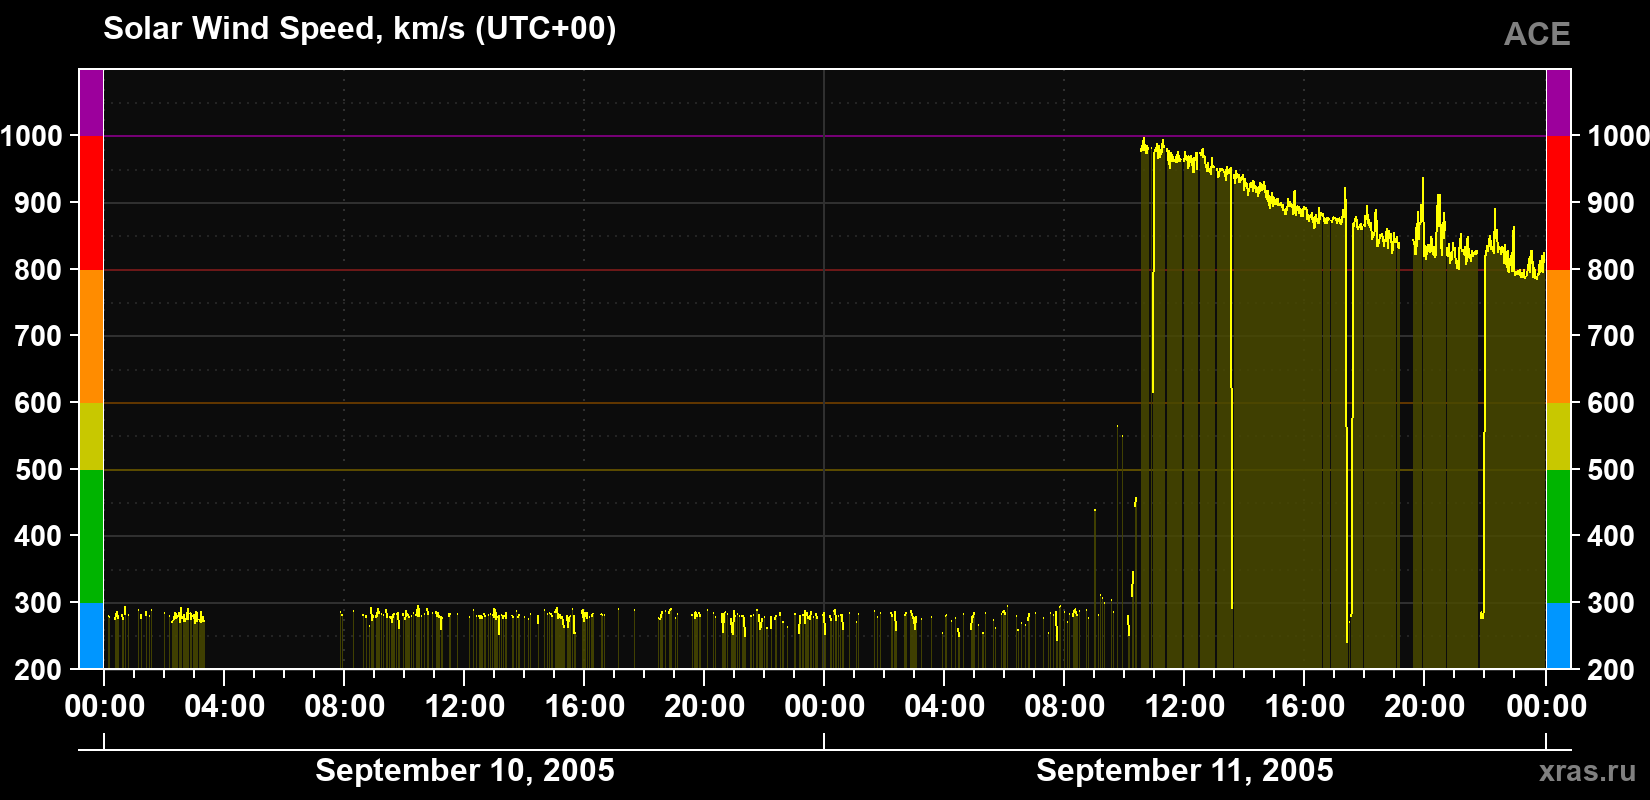Click the 12:00 time label of September 11
The width and height of the screenshot is (1650, 800).
coord(1185,707)
